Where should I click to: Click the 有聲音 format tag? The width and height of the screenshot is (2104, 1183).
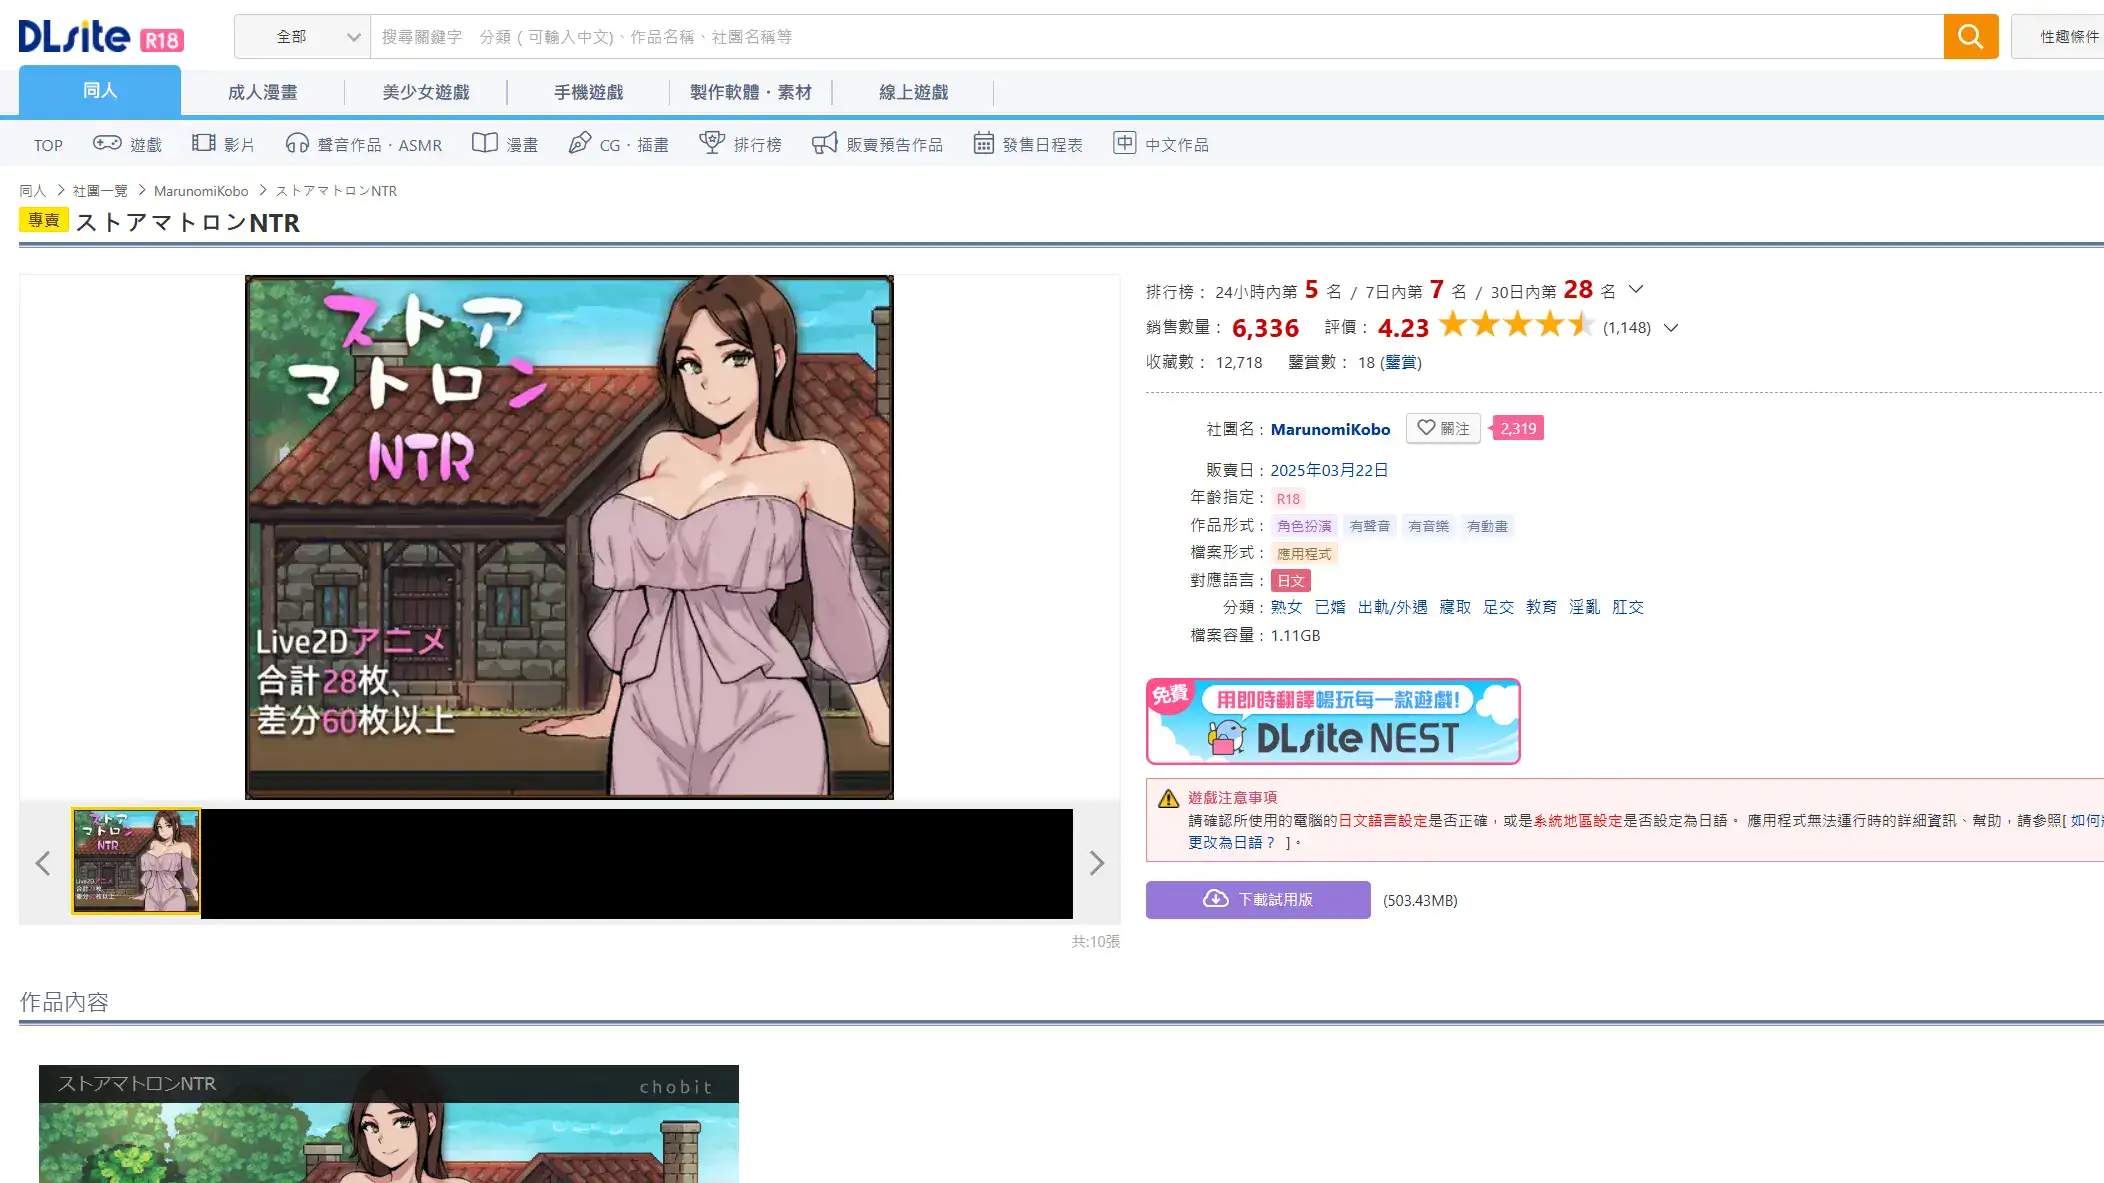click(1369, 526)
